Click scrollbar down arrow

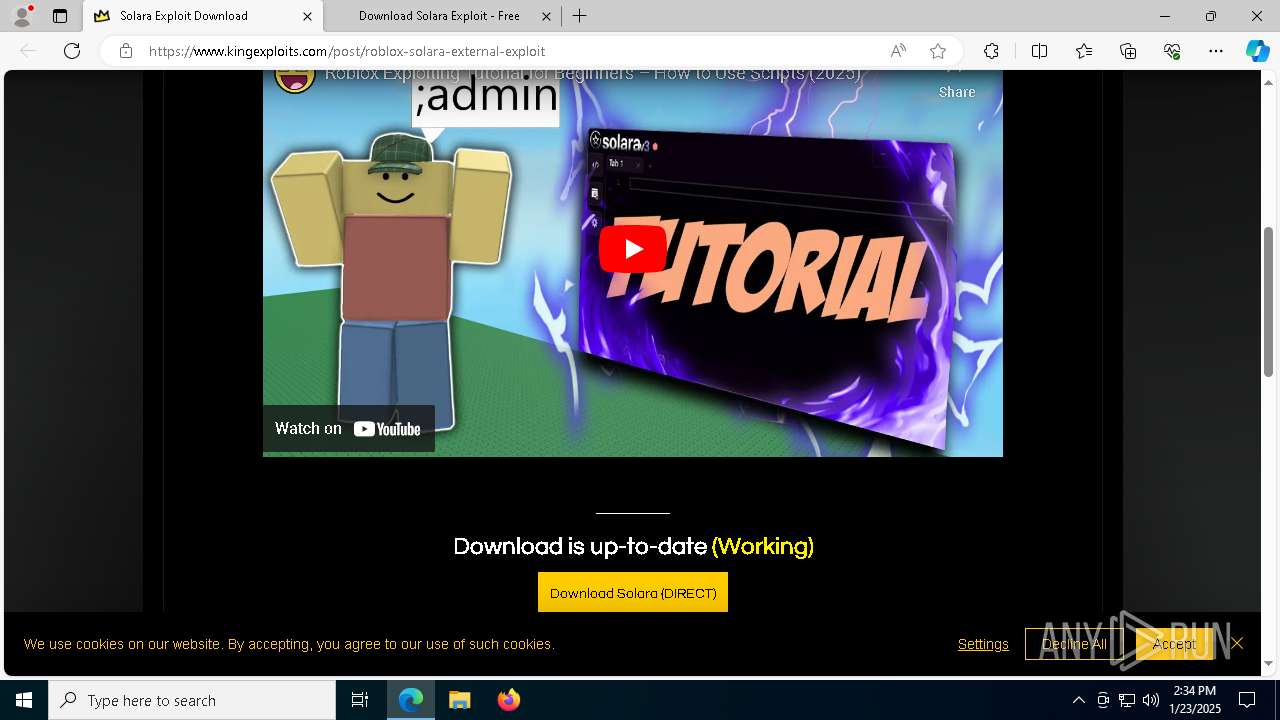pyautogui.click(x=1268, y=663)
